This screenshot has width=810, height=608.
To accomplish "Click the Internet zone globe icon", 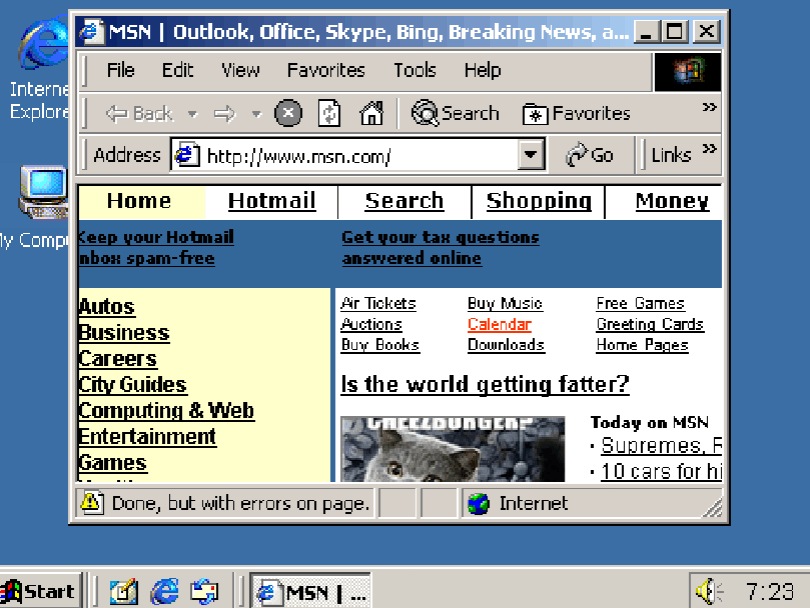I will click(478, 504).
